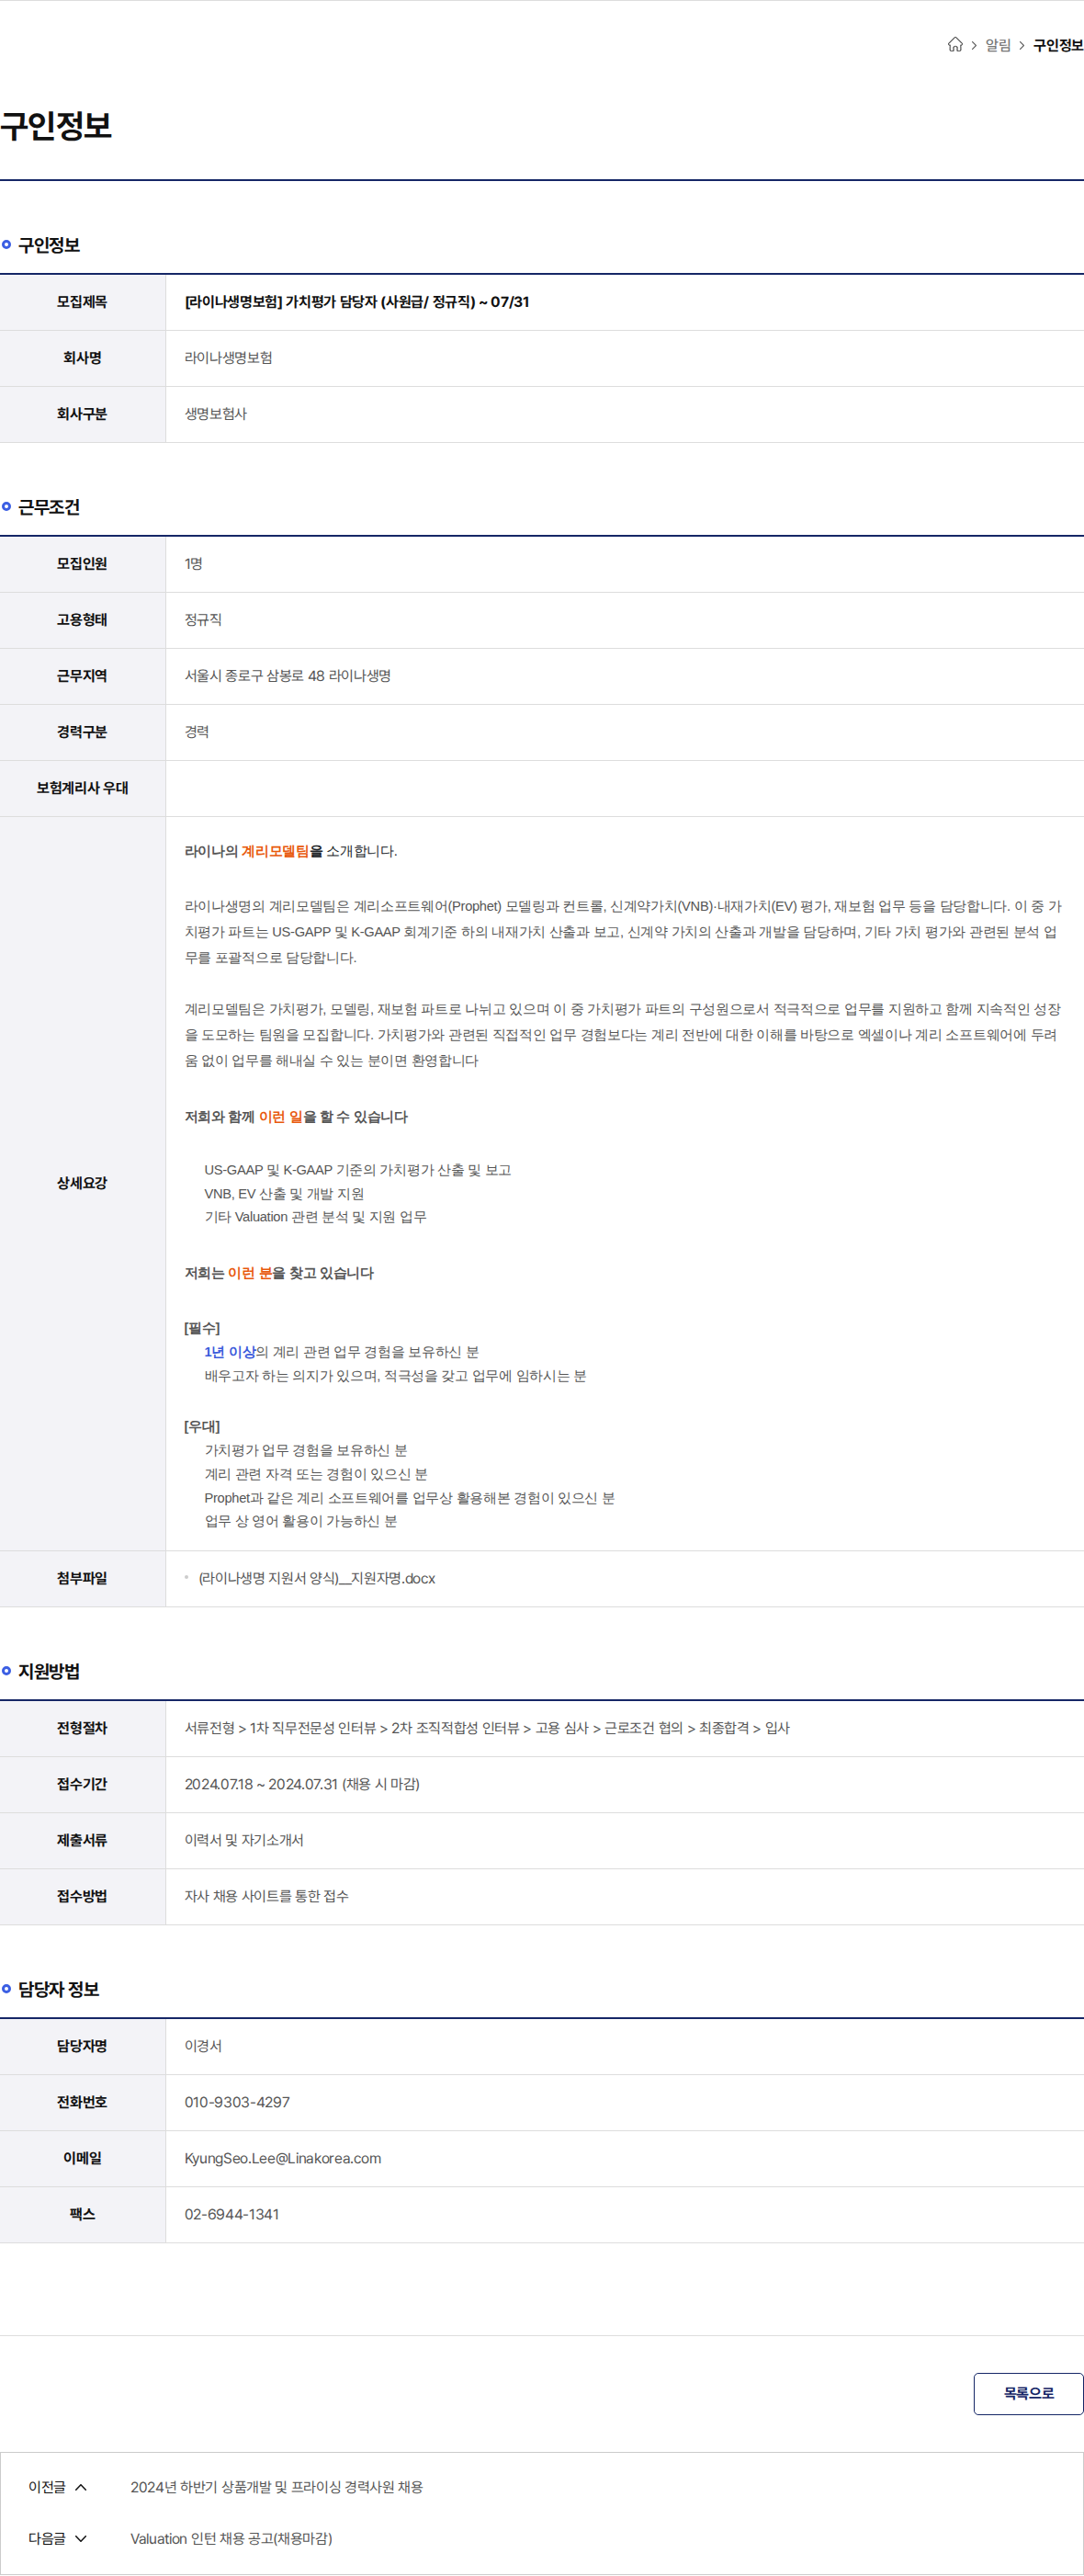Click 자사 채용 사이트를 통한 접수 text

[x=266, y=1896]
